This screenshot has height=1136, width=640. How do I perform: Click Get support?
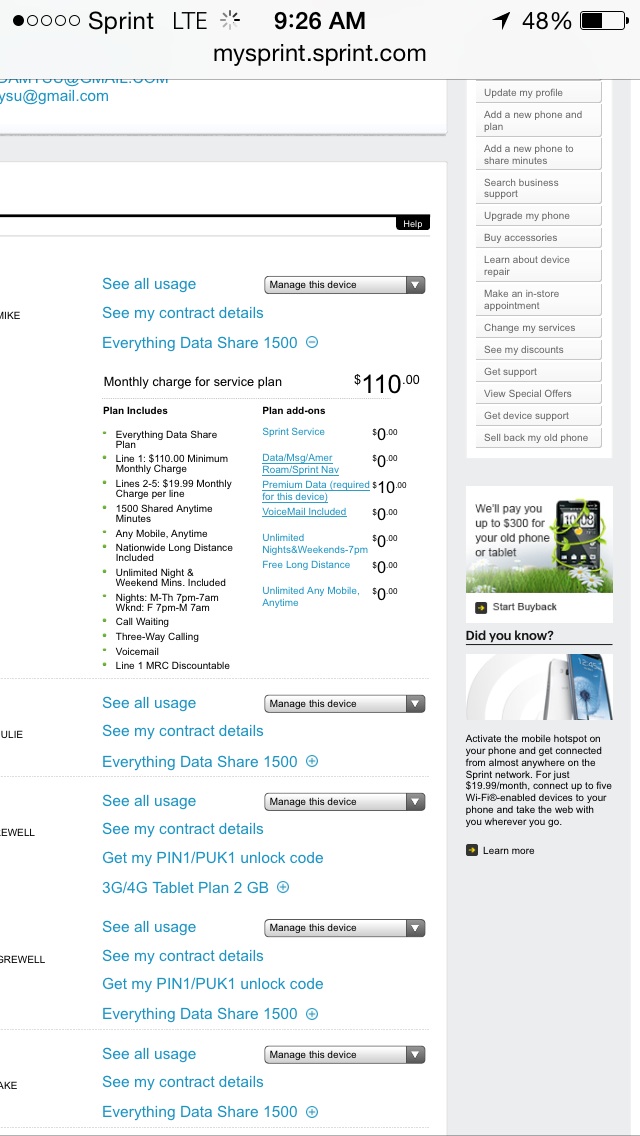point(539,372)
